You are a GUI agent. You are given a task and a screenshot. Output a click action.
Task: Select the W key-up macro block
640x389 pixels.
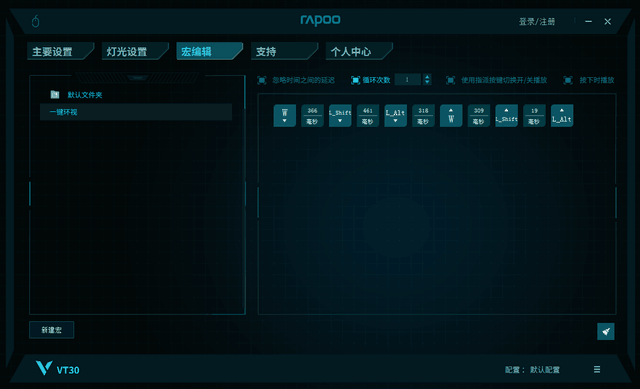click(x=451, y=116)
